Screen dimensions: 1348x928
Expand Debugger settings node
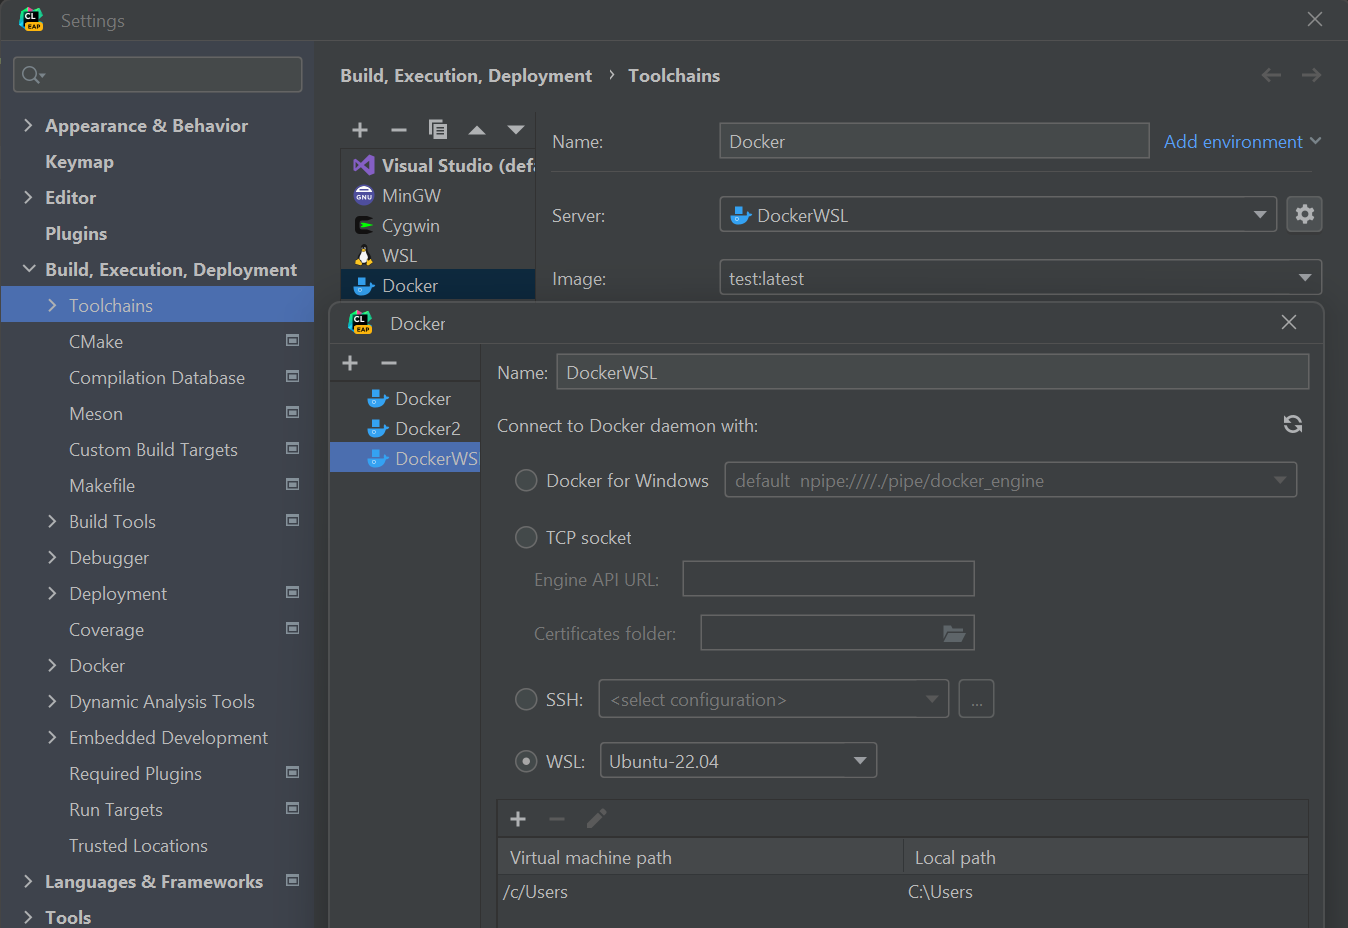click(x=52, y=557)
